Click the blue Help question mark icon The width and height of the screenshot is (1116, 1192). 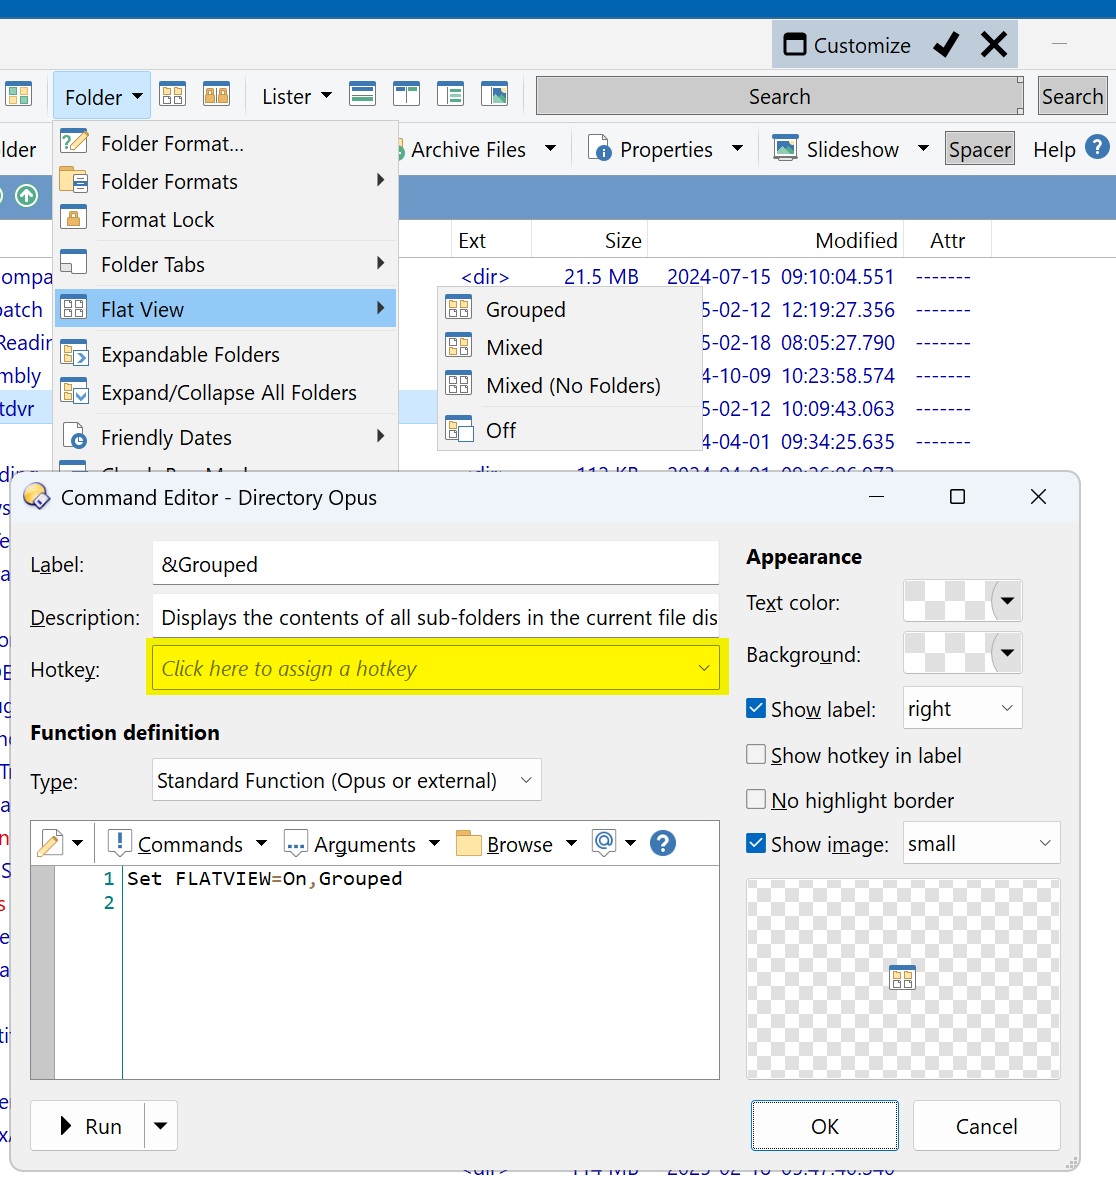(1097, 147)
